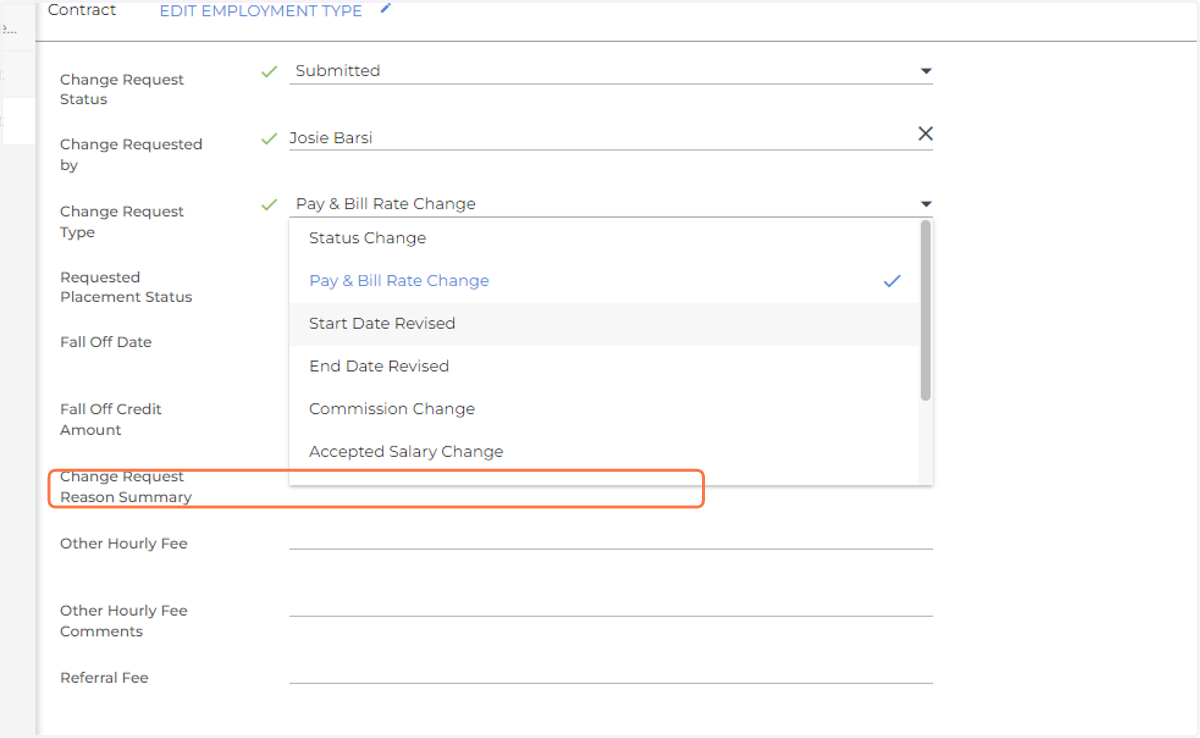Choose Start Date Revised from list

point(604,324)
